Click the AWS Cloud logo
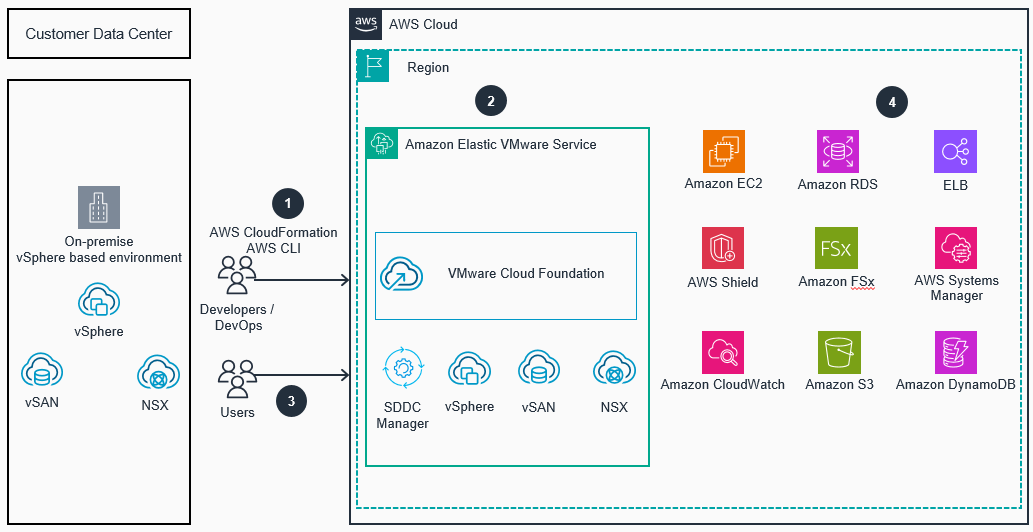 tap(367, 24)
